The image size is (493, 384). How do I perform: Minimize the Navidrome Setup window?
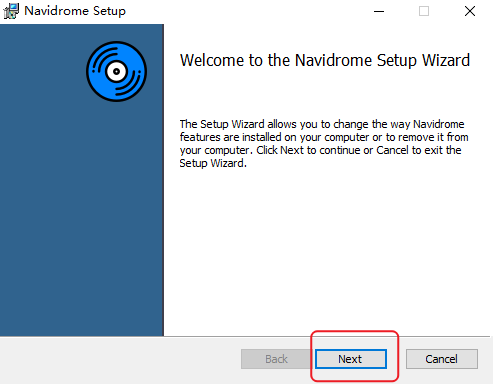coord(379,11)
